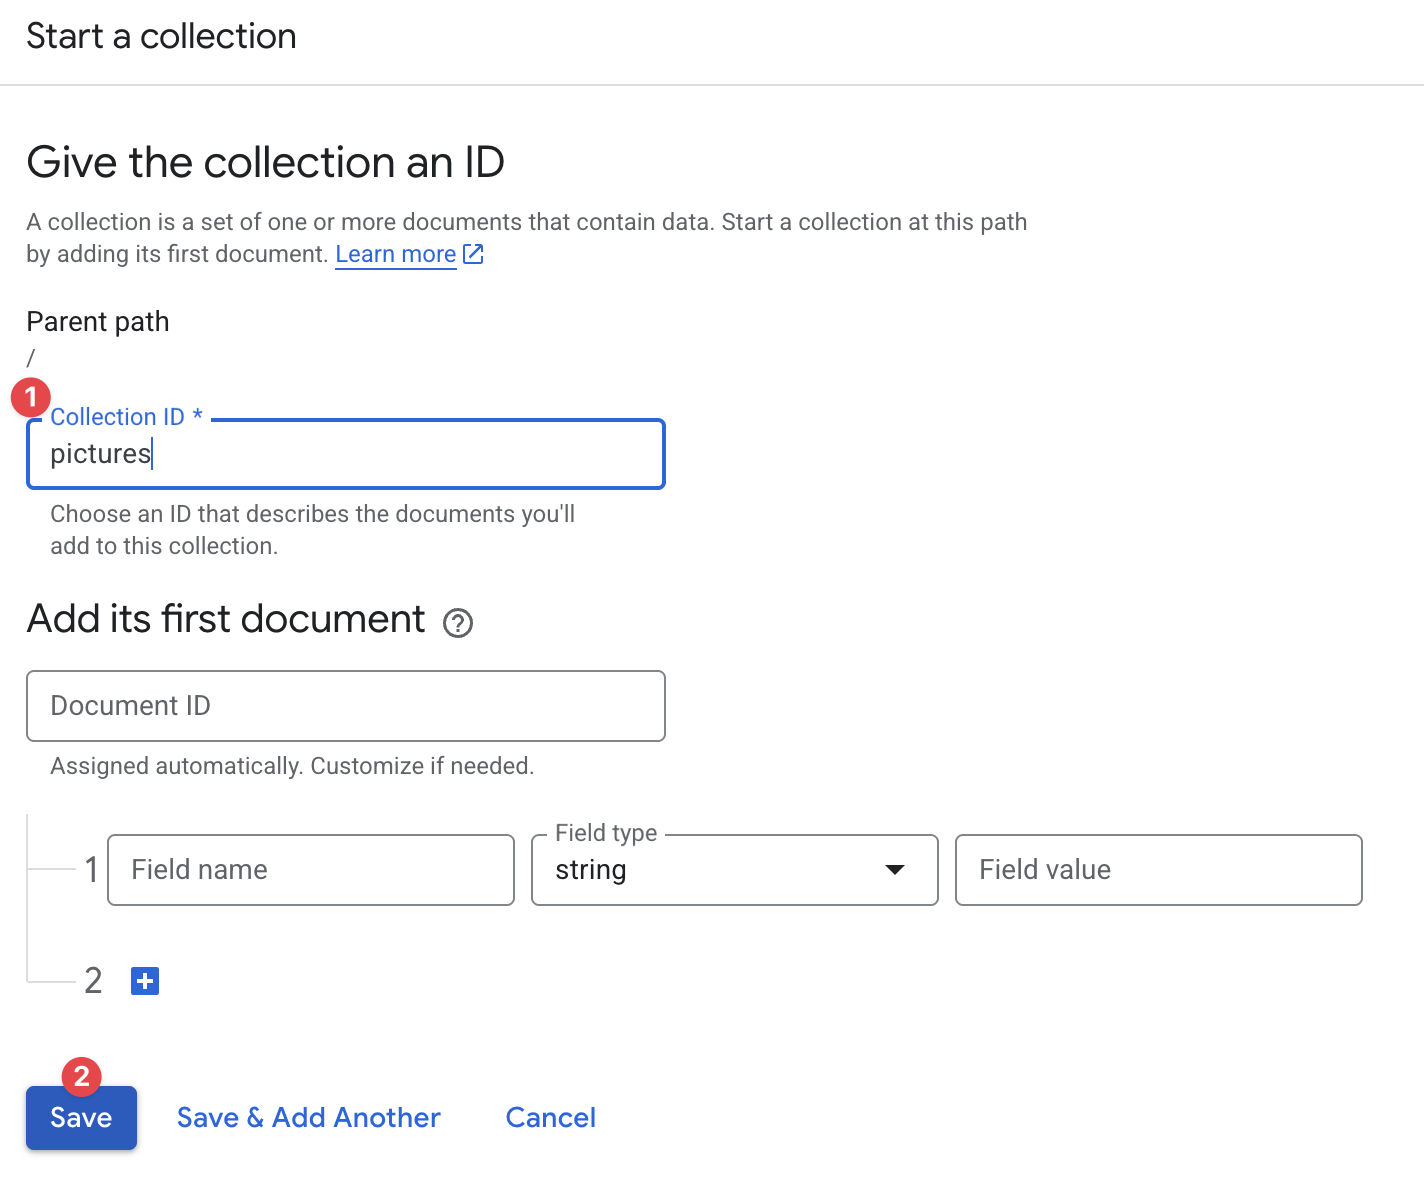Cancel the collection creation
Image resolution: width=1424 pixels, height=1180 pixels.
[x=550, y=1117]
